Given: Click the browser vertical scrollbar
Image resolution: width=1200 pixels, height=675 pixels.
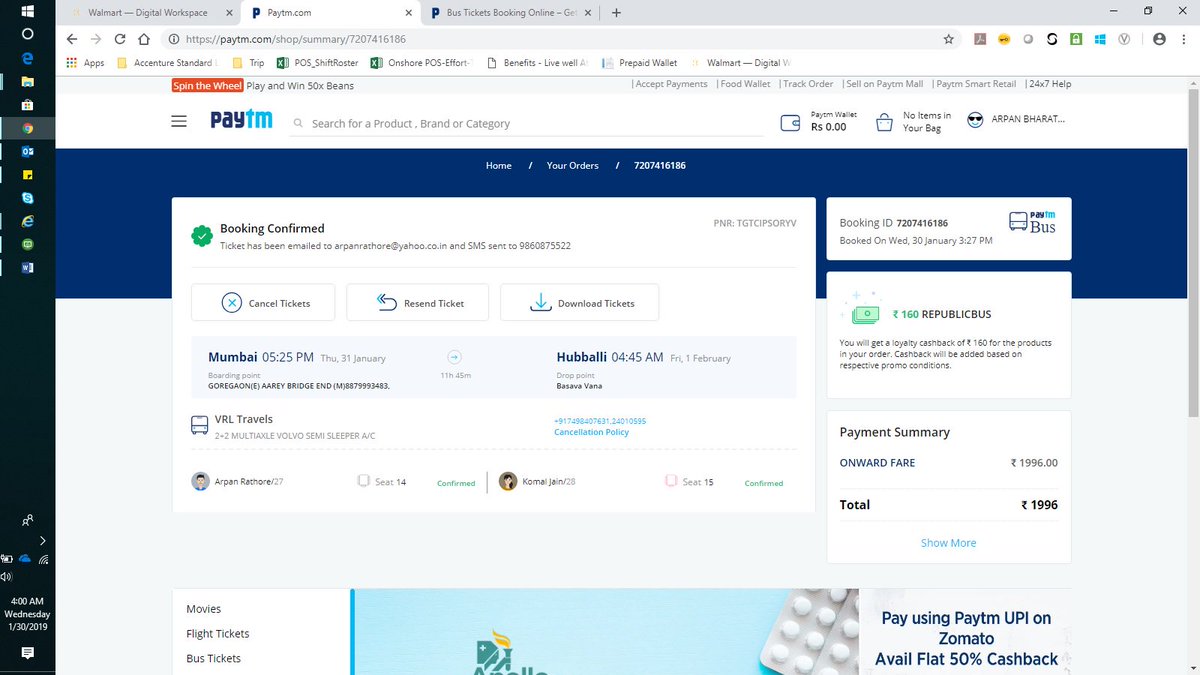Looking at the screenshot, I should coord(1192,250).
